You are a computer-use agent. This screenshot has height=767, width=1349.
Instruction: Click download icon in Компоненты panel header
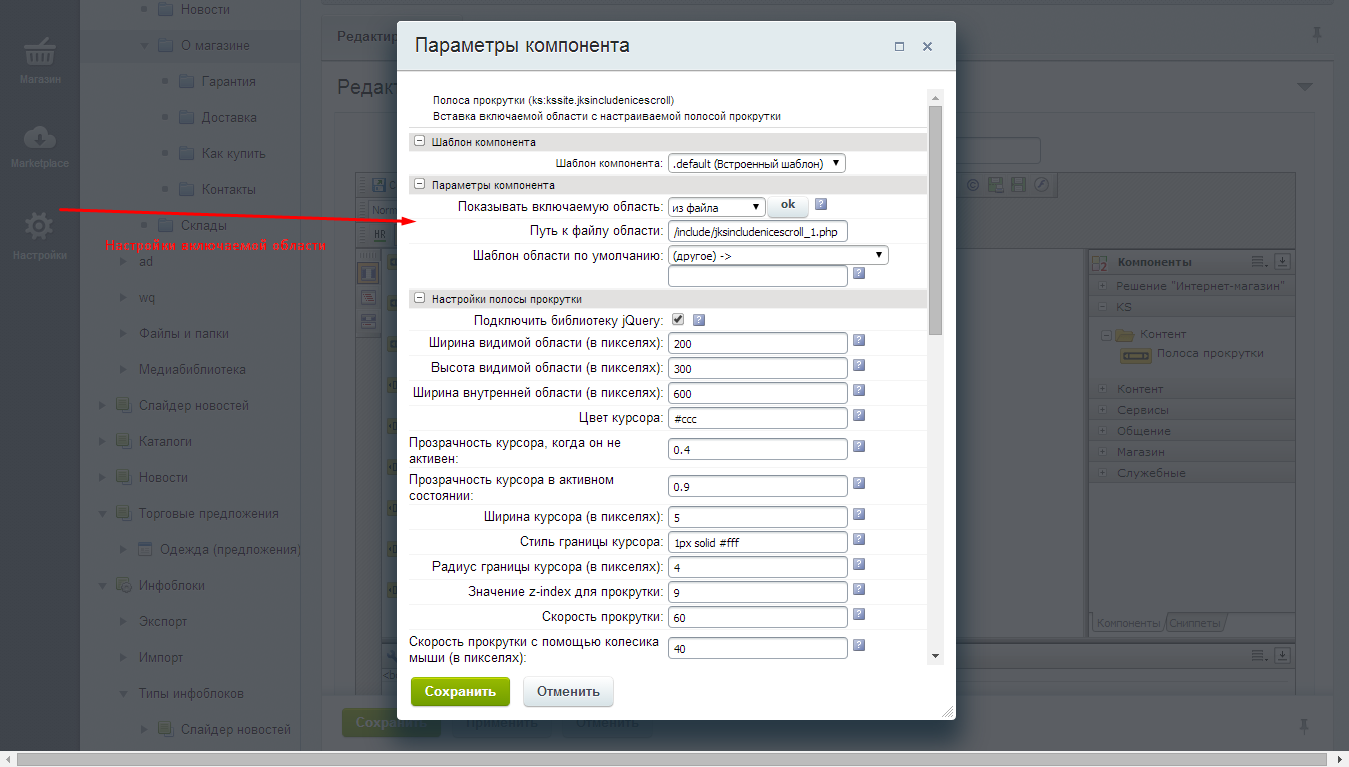[1283, 262]
